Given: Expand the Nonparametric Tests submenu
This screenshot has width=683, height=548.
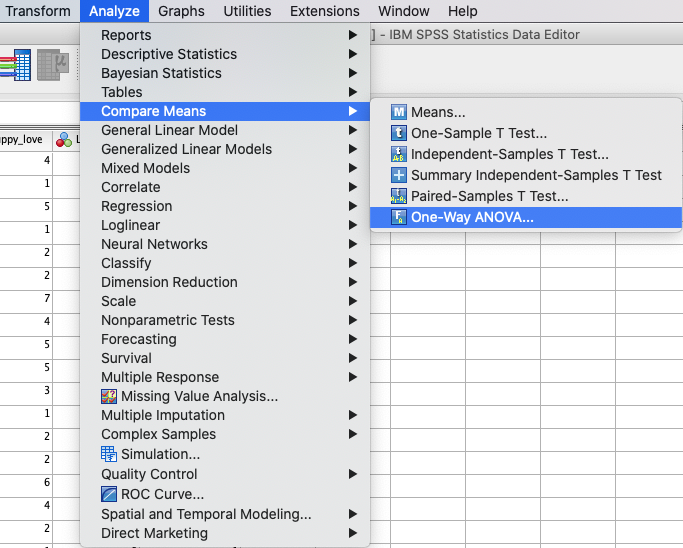Looking at the screenshot, I should 225,320.
